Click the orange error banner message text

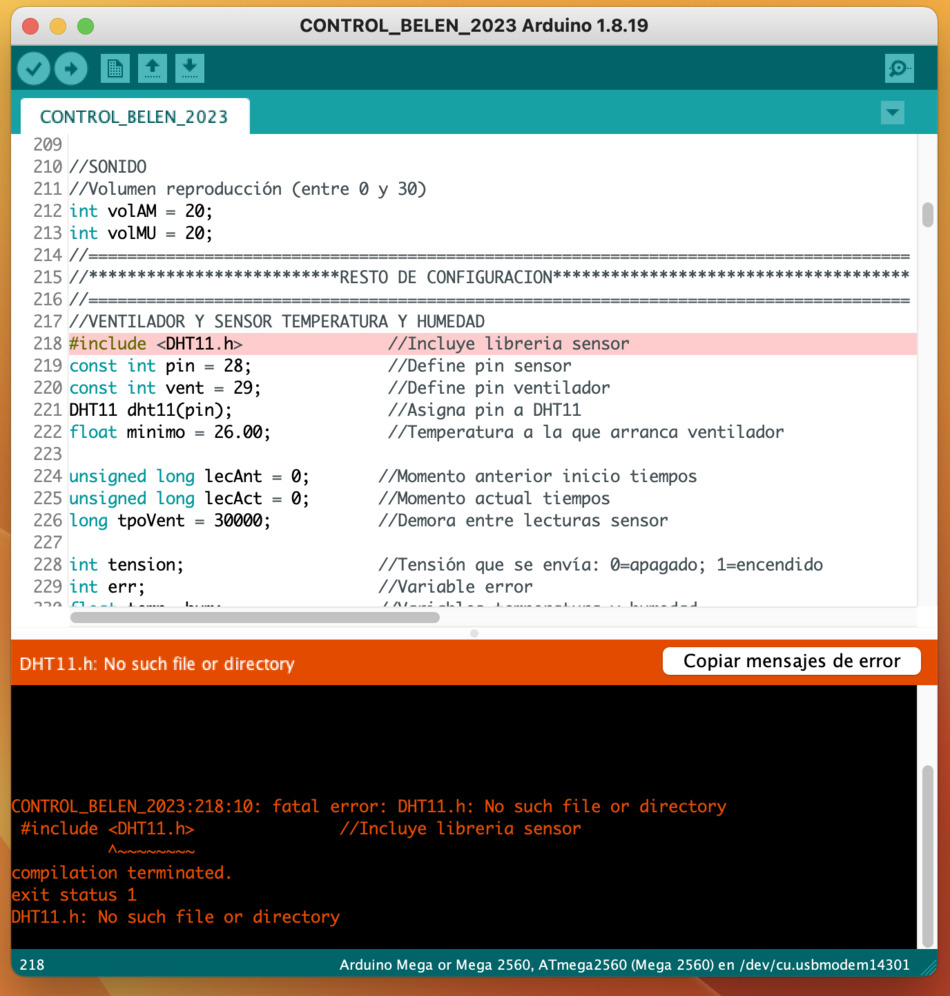[157, 664]
